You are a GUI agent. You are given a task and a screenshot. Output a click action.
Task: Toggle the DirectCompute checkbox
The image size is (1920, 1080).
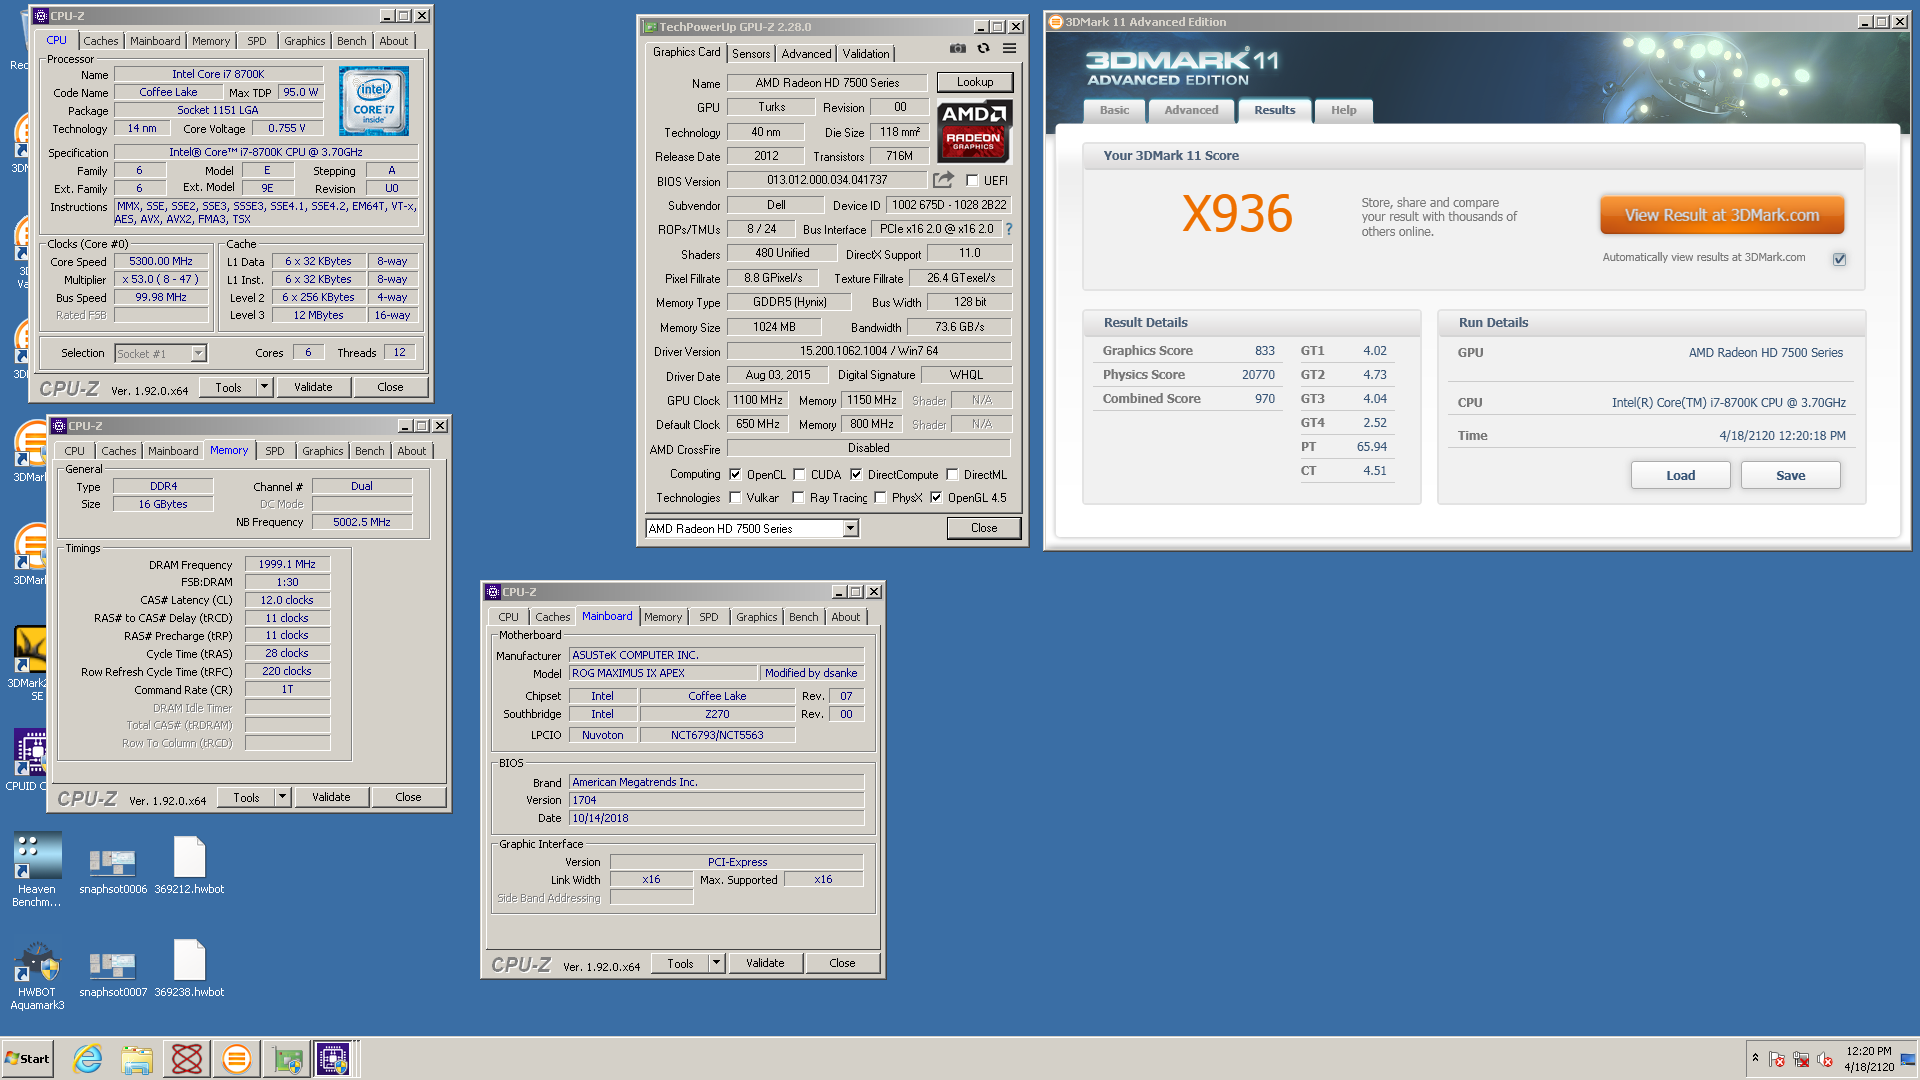click(856, 475)
